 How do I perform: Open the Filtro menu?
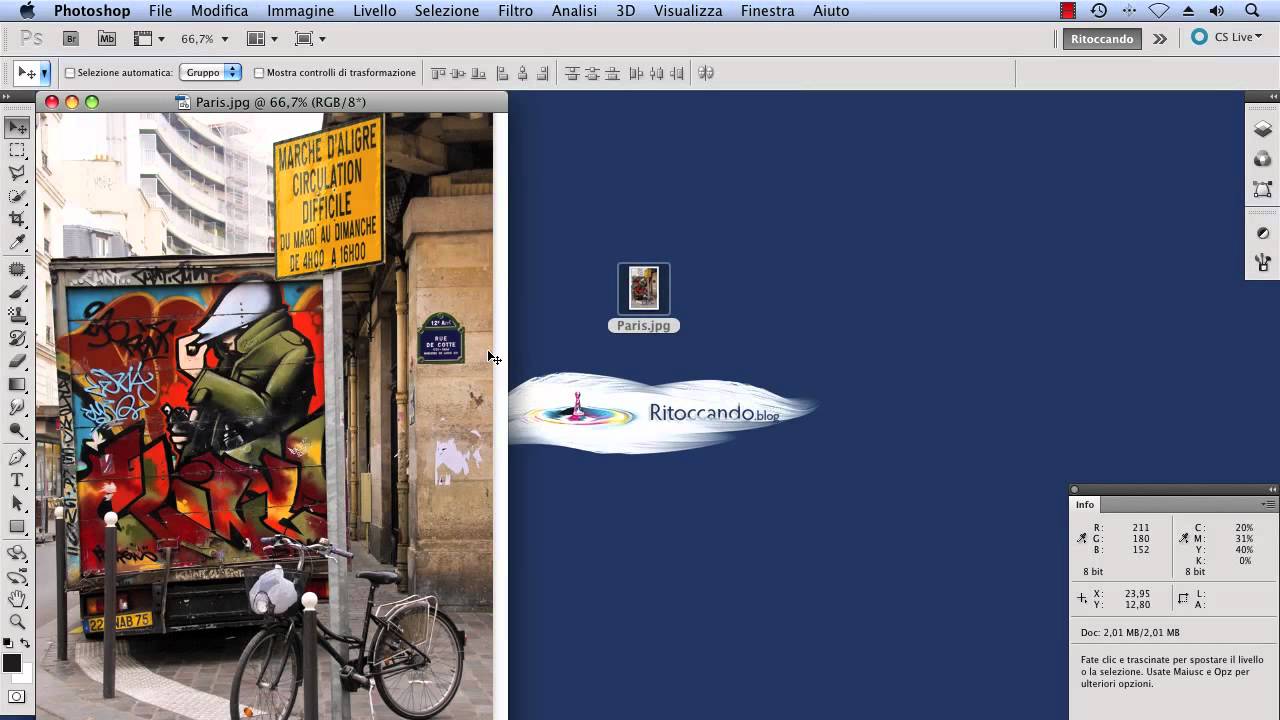click(515, 11)
